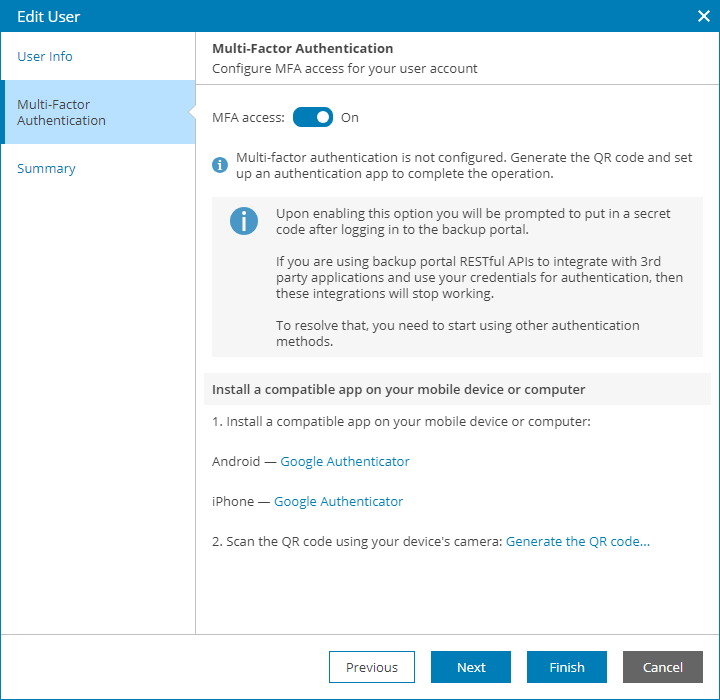The height and width of the screenshot is (700, 720).
Task: Click the MFA access label
Action: tap(248, 118)
